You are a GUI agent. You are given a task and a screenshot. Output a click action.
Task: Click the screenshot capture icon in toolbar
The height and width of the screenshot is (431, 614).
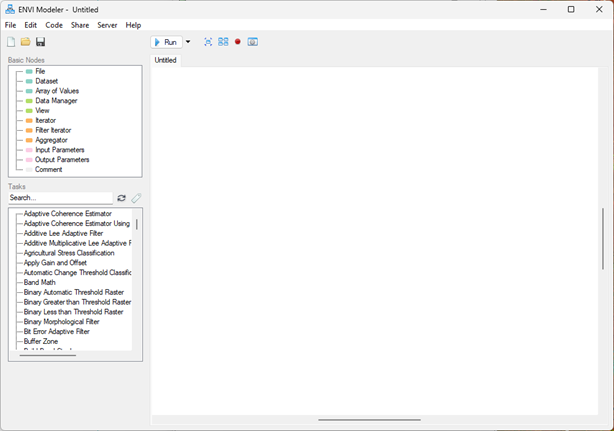[253, 42]
